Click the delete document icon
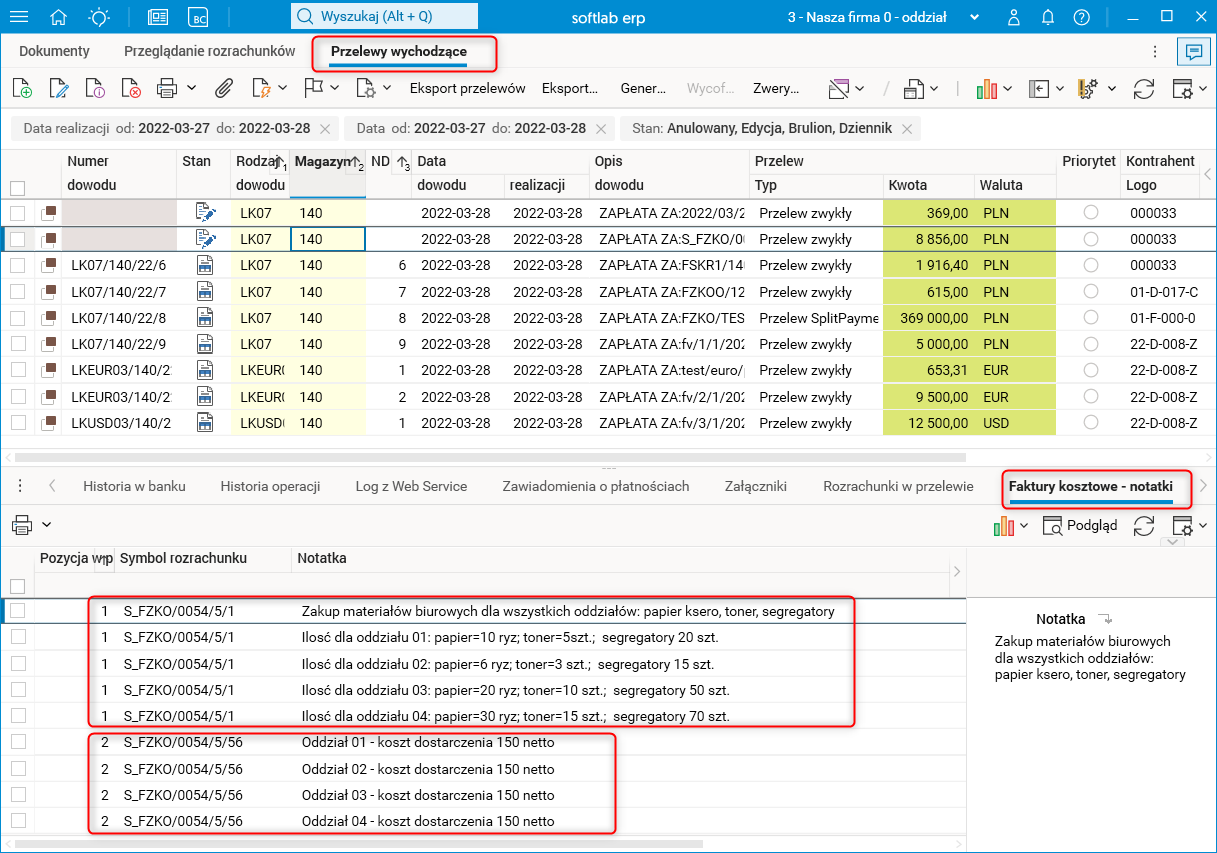The image size is (1217, 853). (x=132, y=89)
